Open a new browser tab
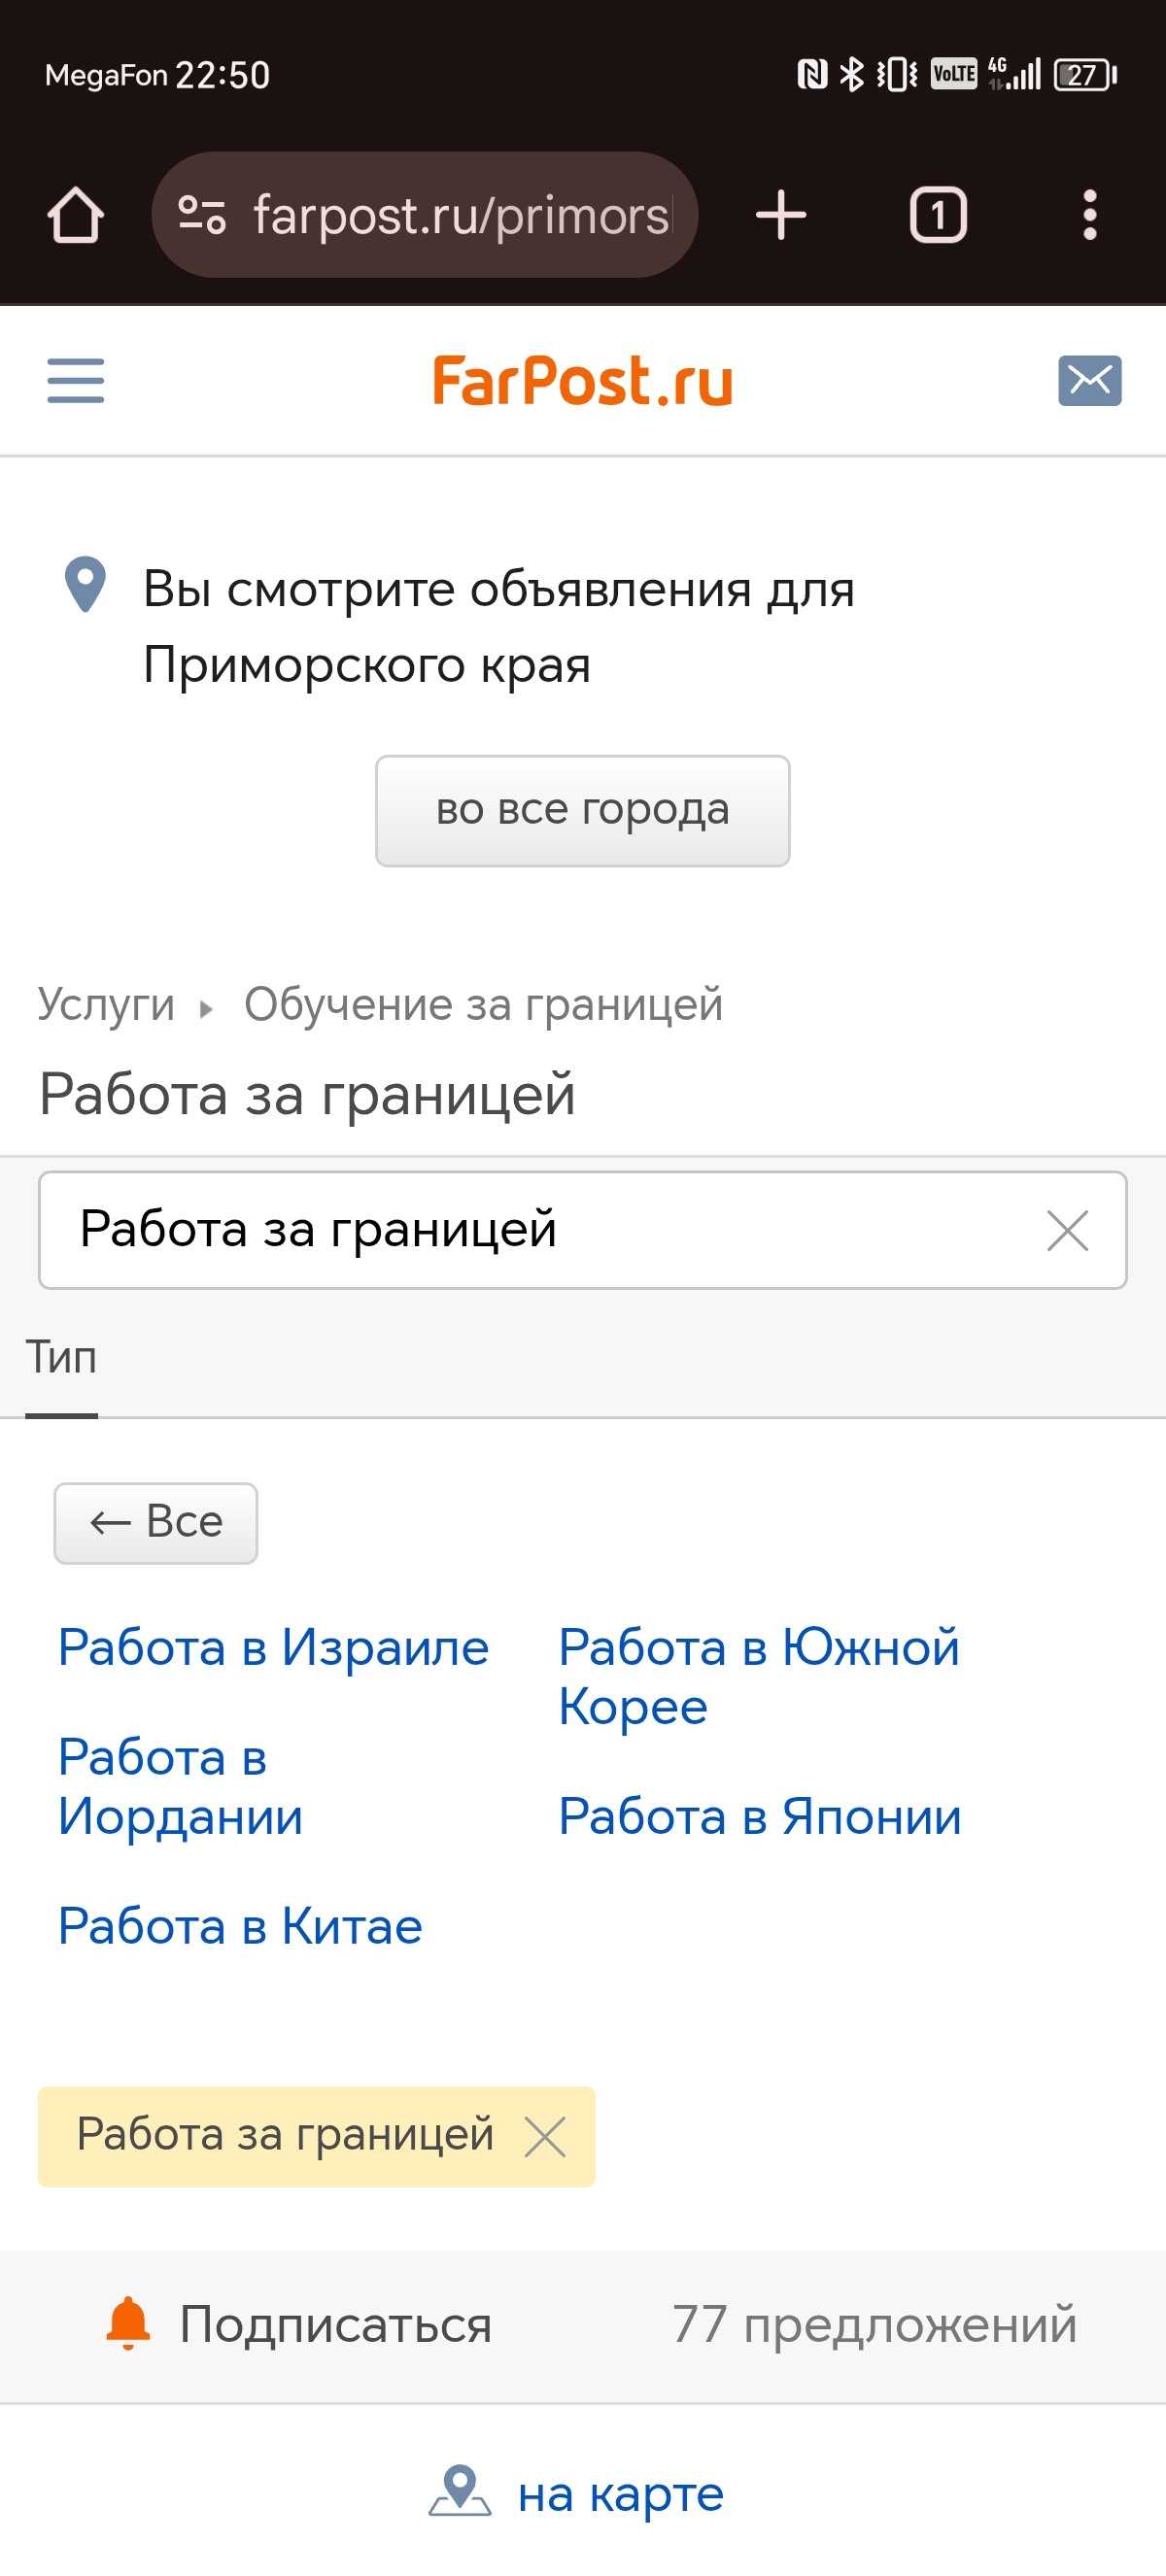1166x2576 pixels. point(780,215)
